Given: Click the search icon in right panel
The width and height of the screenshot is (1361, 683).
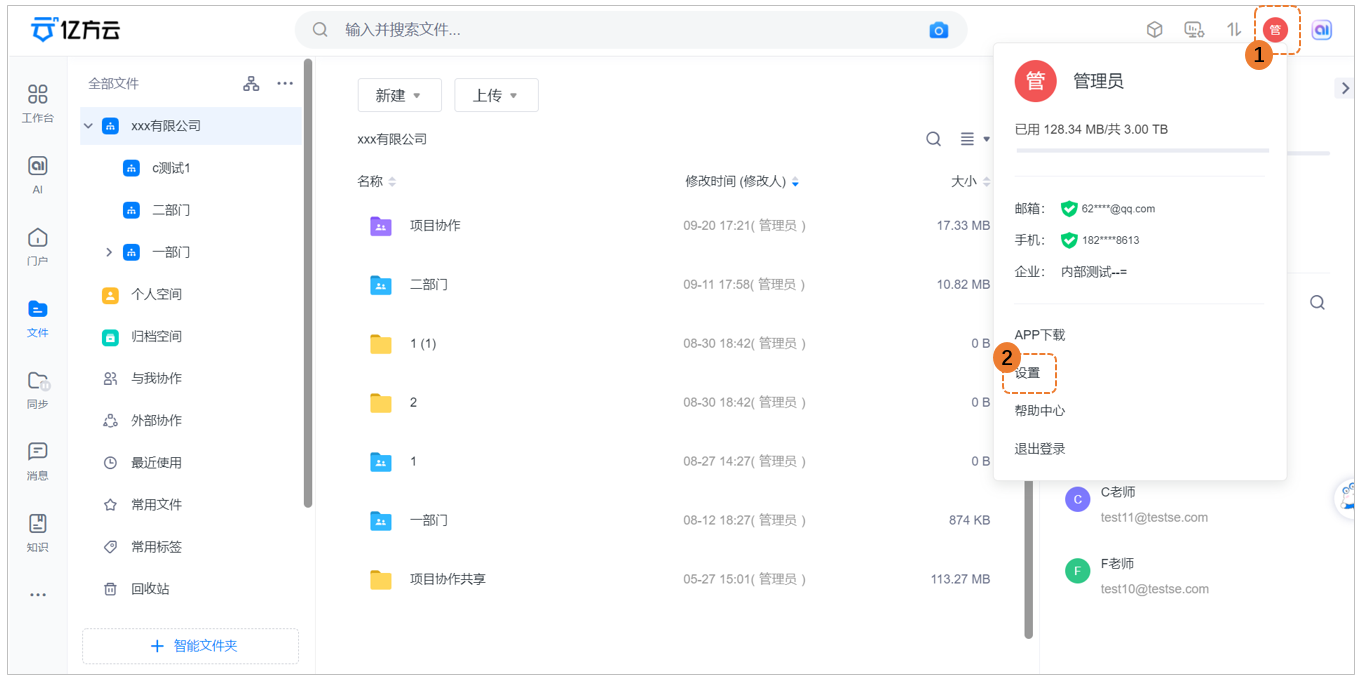Looking at the screenshot, I should coord(1317,302).
